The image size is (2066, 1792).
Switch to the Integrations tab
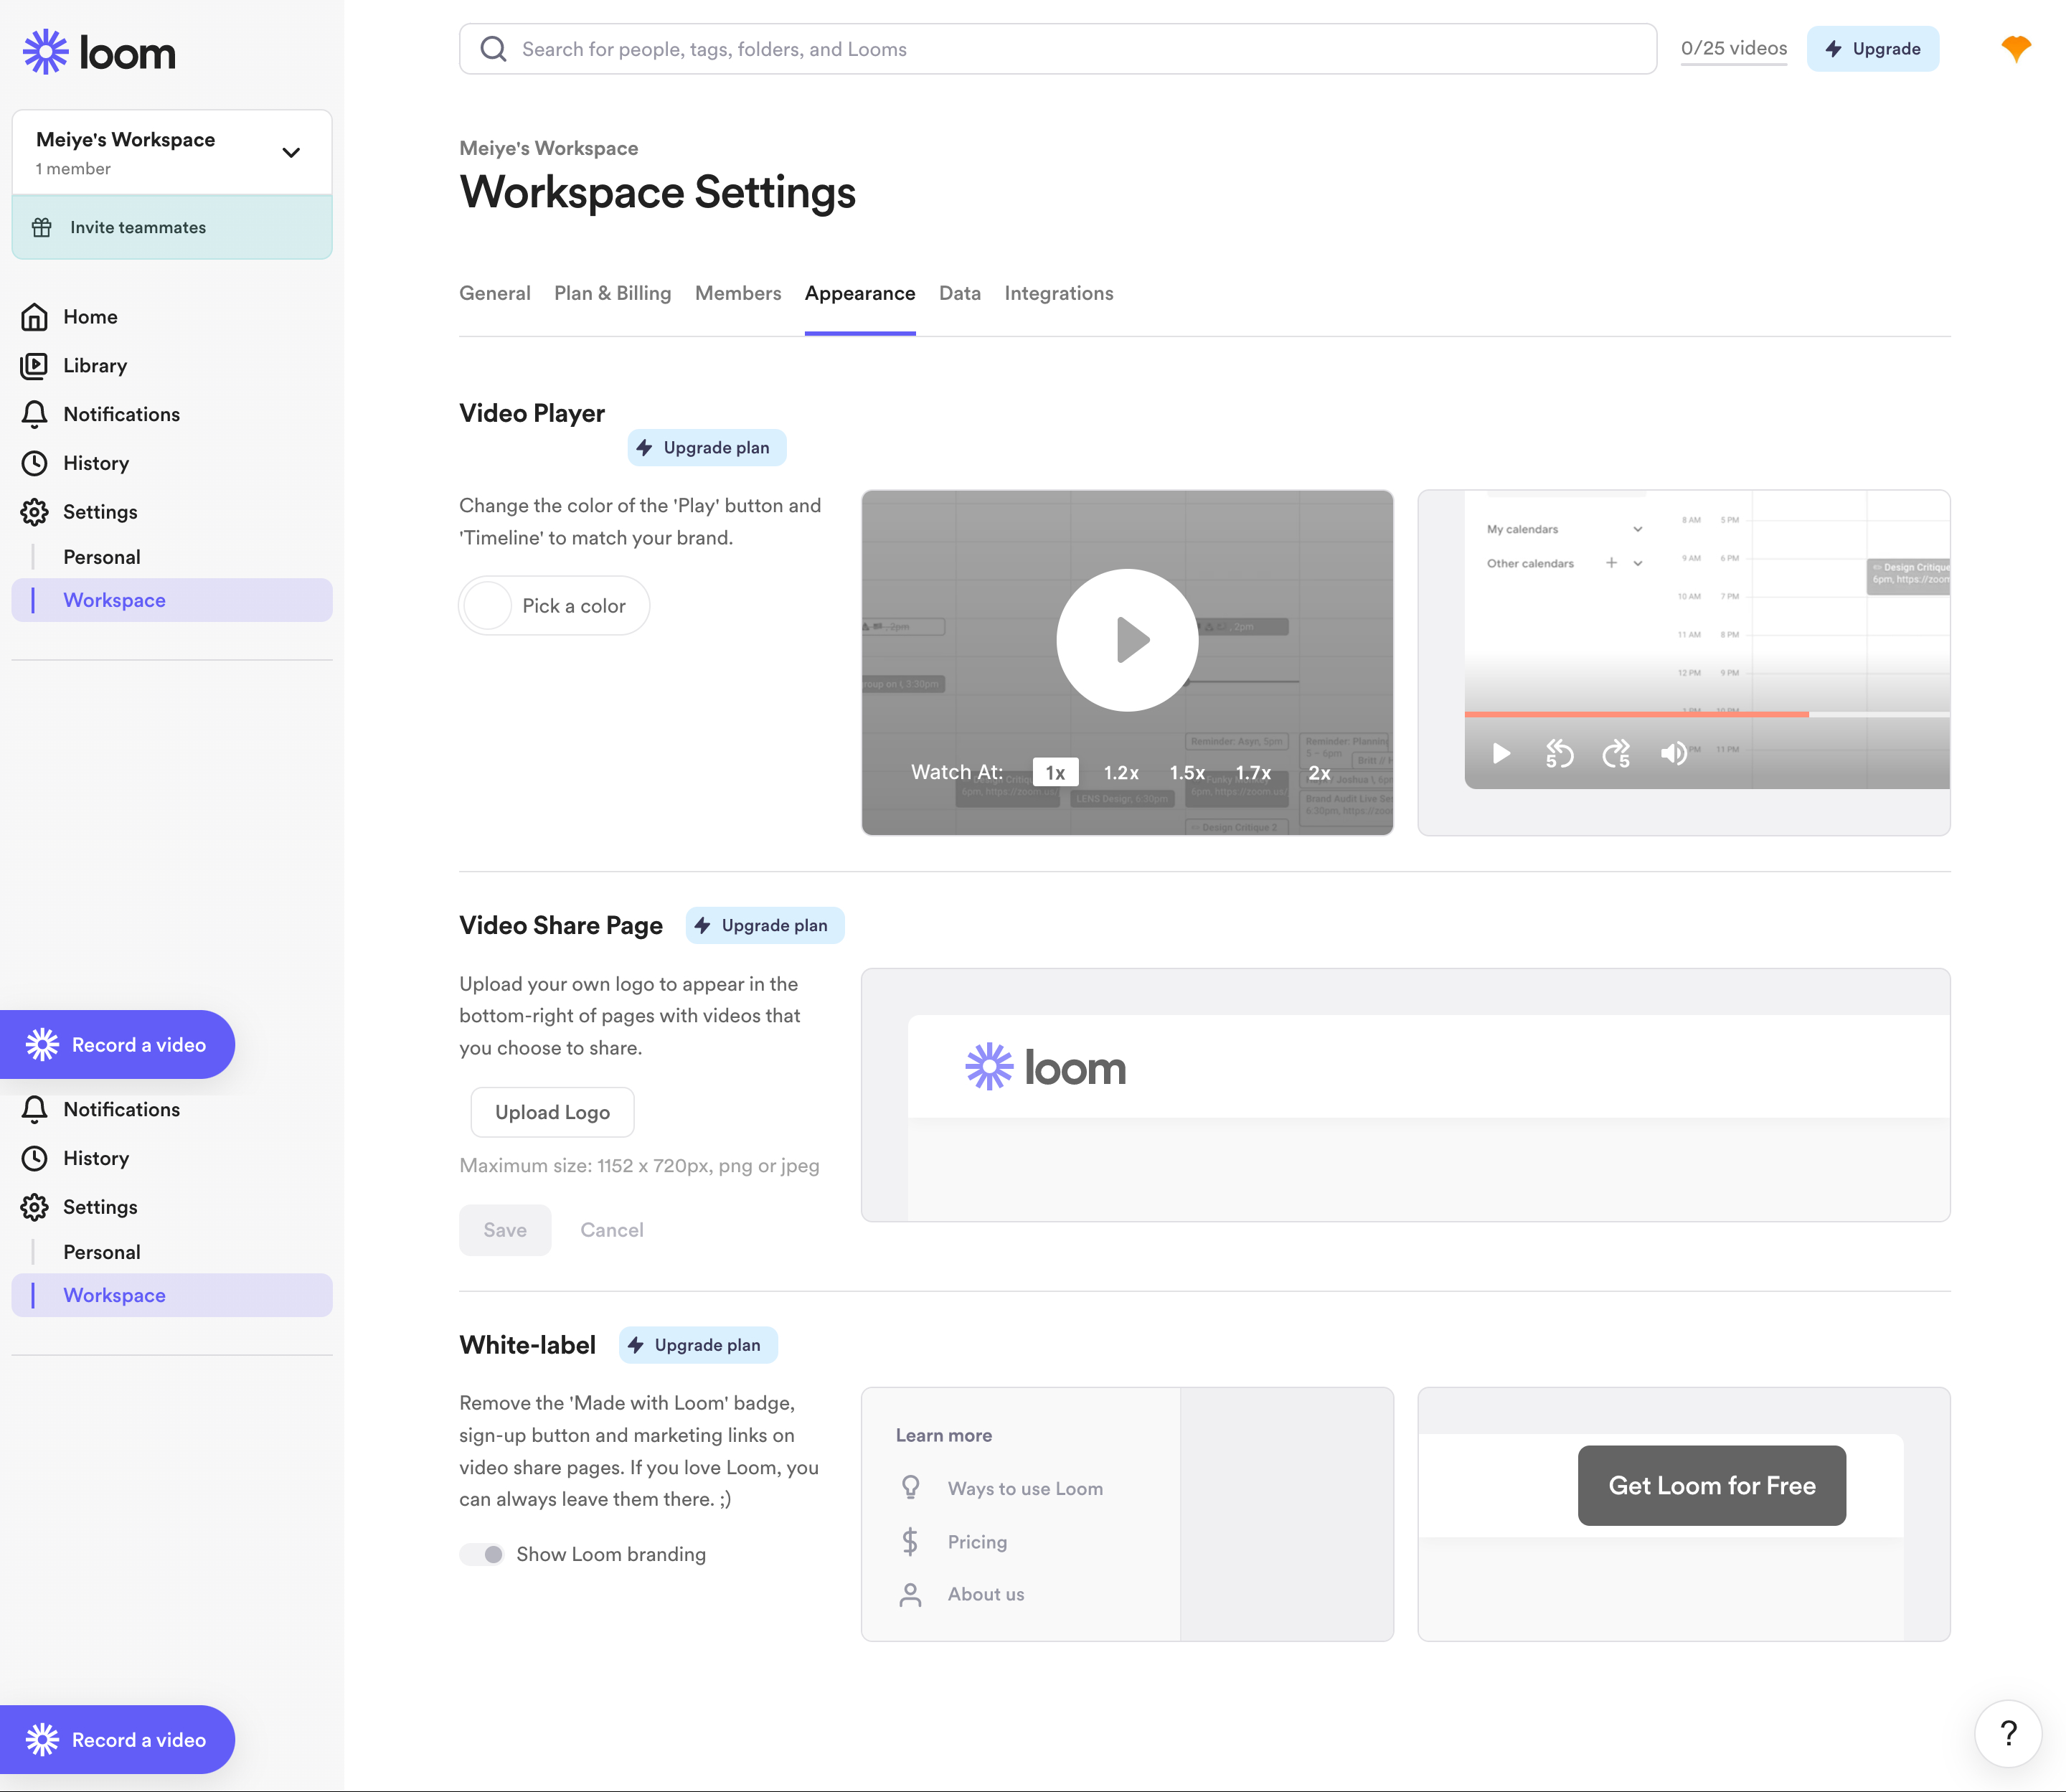tap(1058, 293)
